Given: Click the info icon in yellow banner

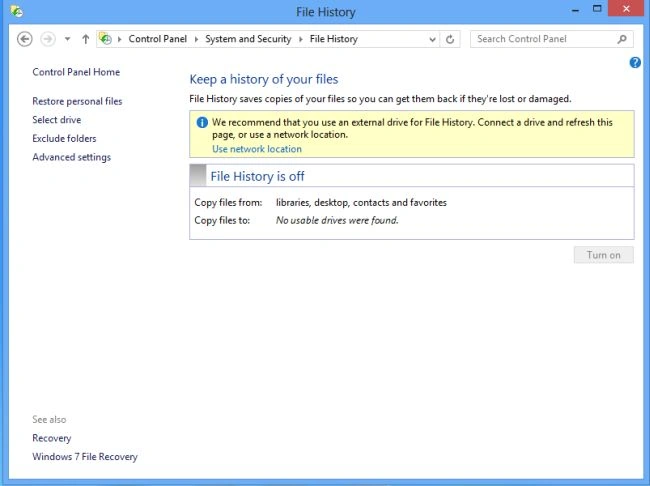Looking at the screenshot, I should pos(202,122).
